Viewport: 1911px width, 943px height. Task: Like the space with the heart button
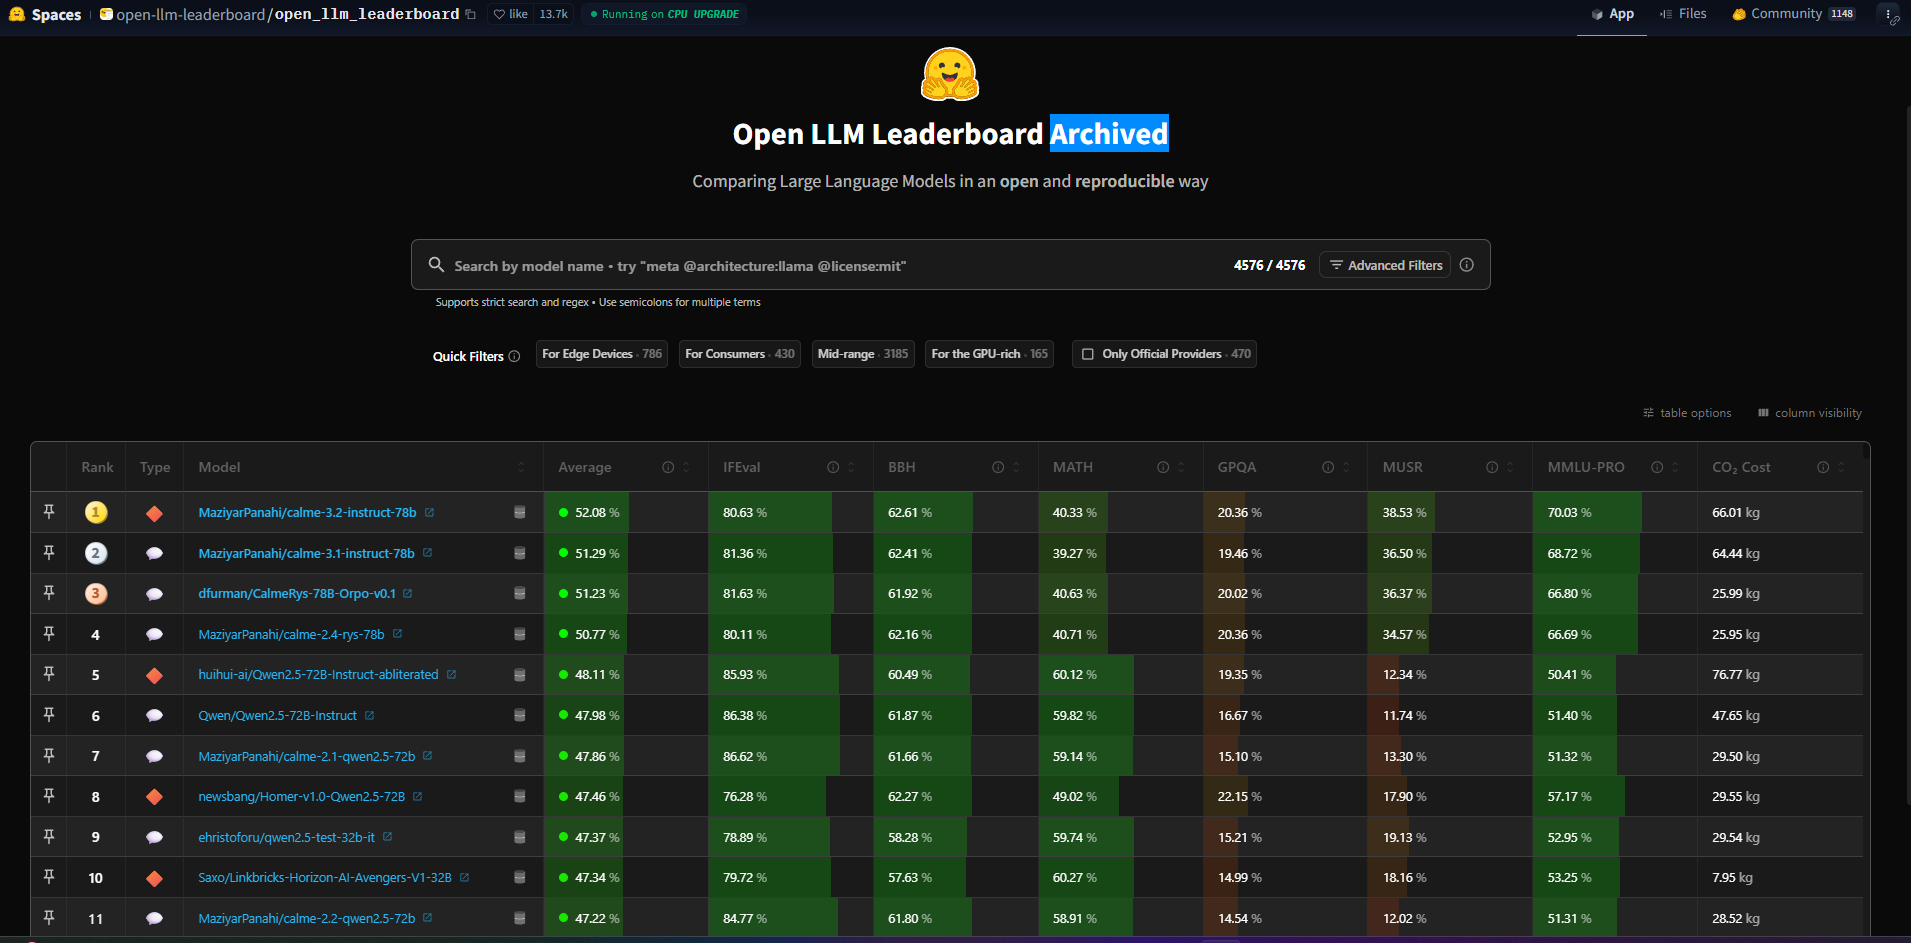pyautogui.click(x=511, y=14)
